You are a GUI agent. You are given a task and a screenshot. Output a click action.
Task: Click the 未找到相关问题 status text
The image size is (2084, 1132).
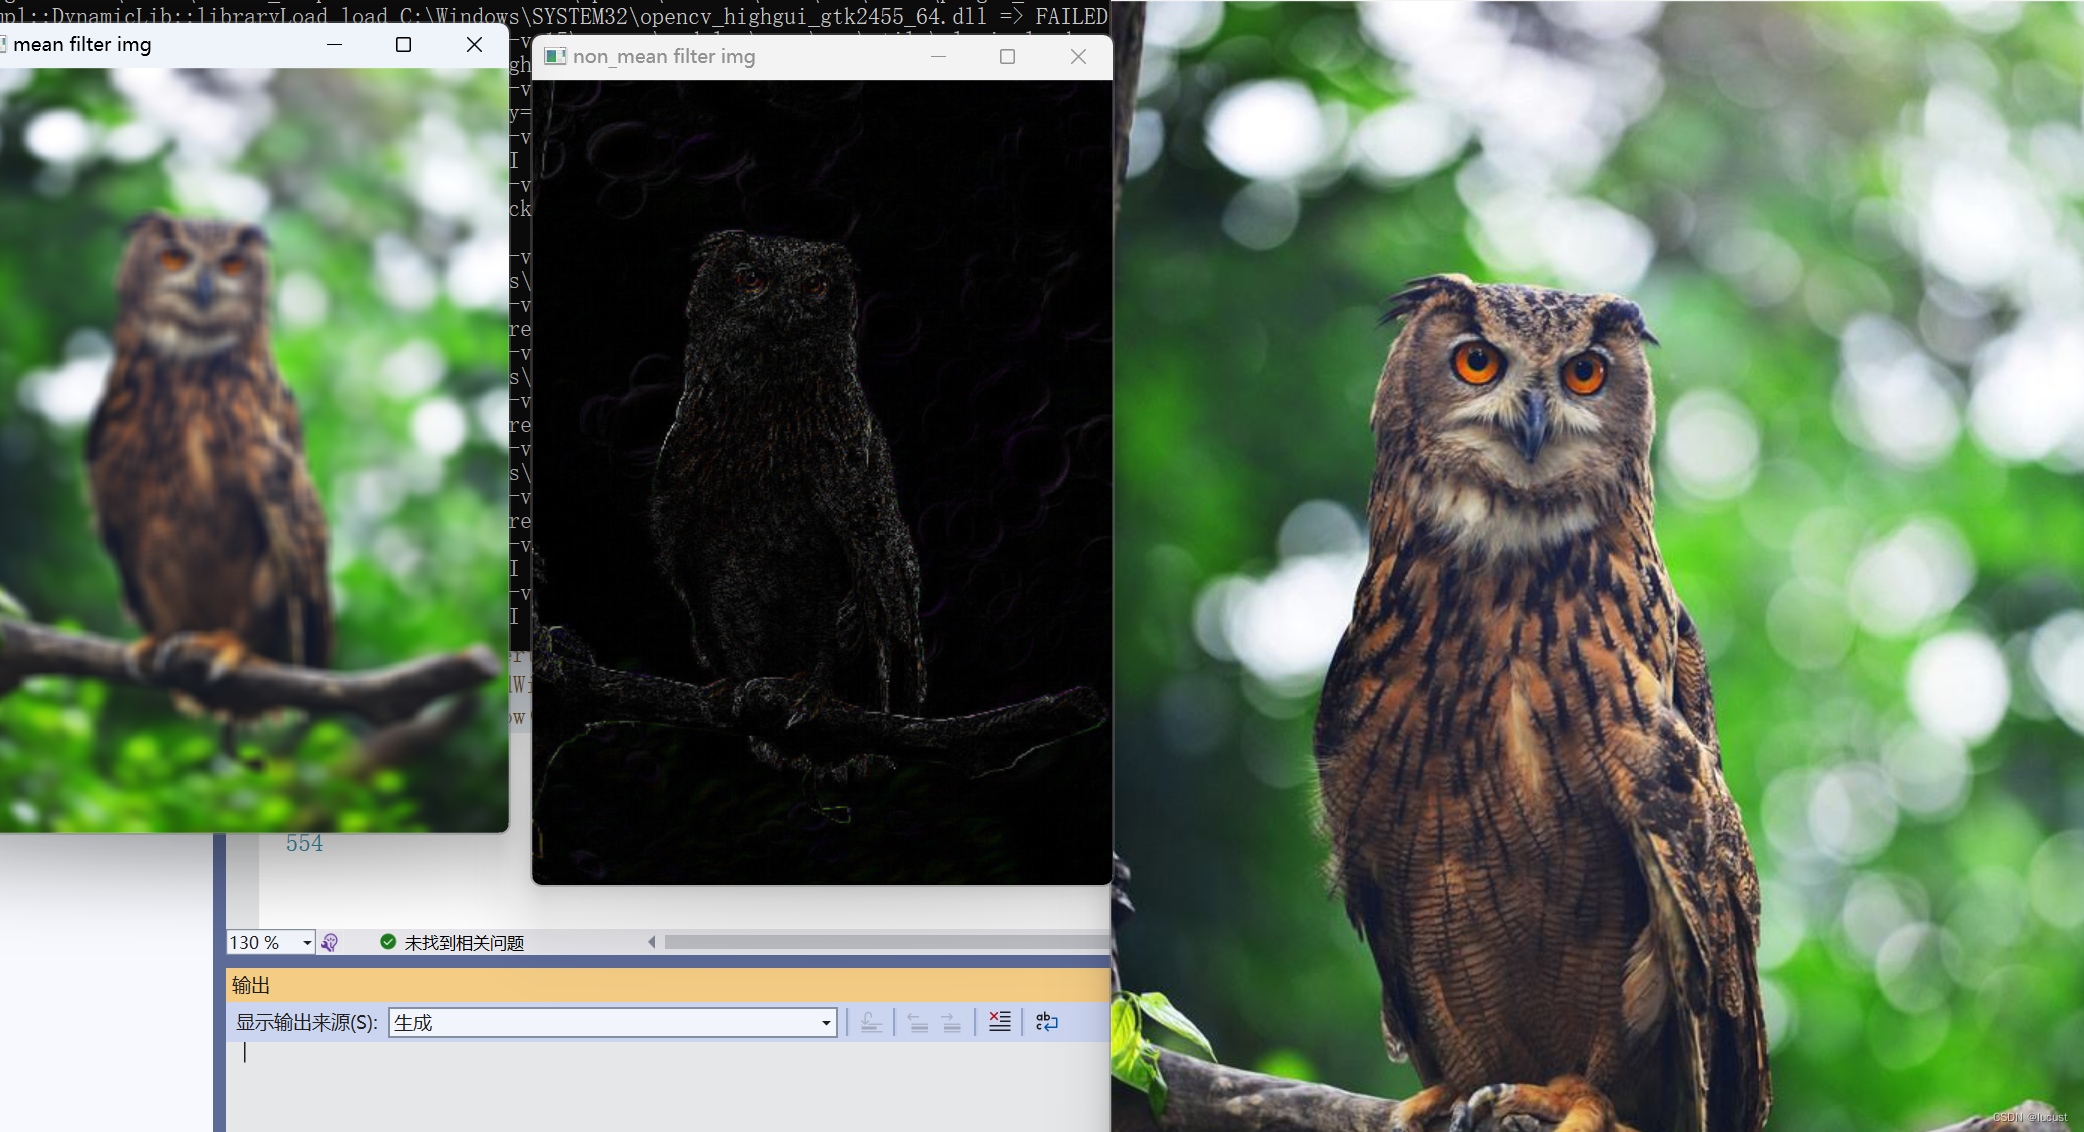[x=464, y=943]
